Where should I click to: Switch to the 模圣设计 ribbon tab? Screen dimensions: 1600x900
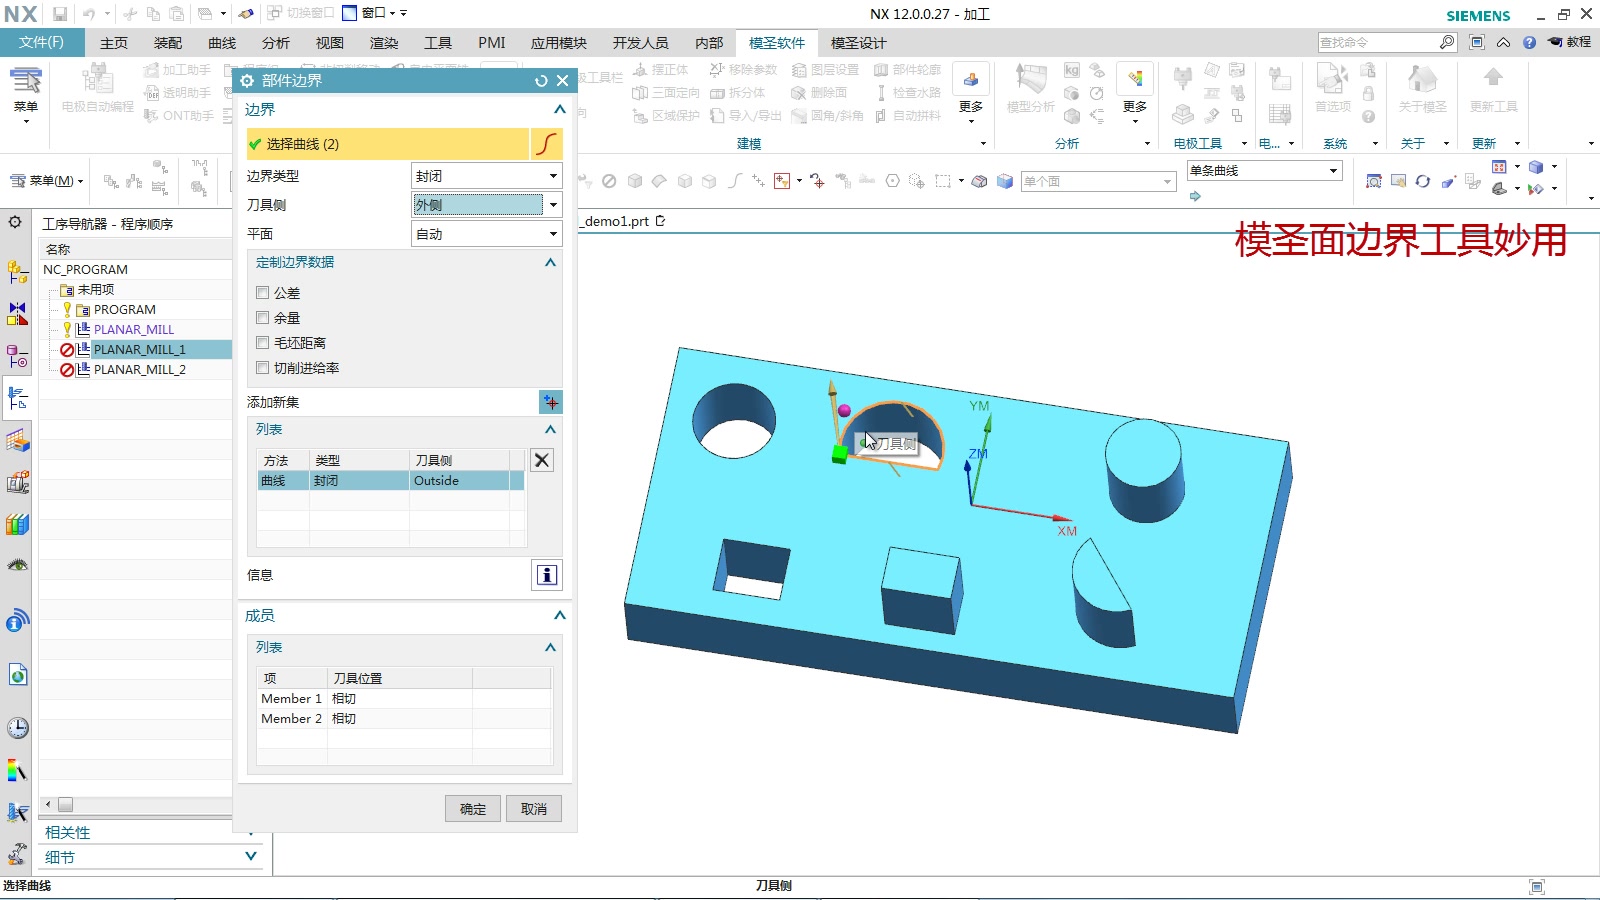tap(858, 43)
